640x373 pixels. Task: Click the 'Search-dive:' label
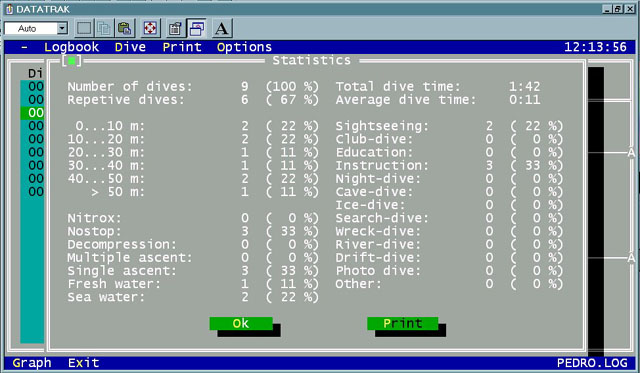tap(382, 218)
